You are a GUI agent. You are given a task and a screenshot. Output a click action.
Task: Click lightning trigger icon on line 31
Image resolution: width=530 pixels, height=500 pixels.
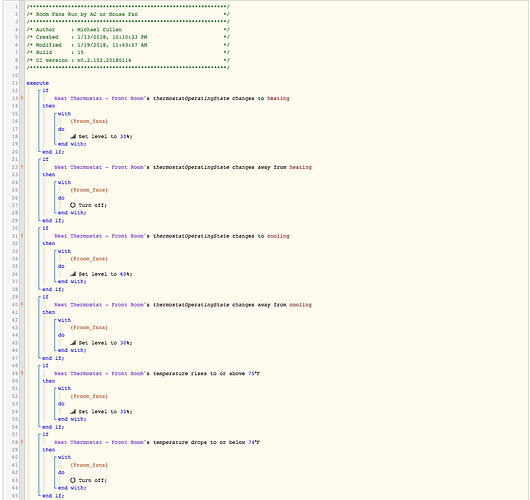pos(22,236)
